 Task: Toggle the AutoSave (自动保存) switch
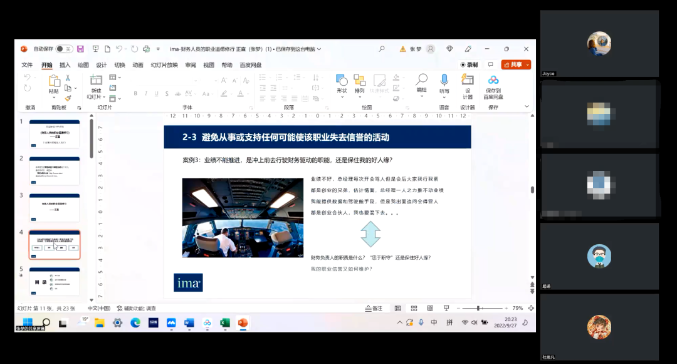tap(64, 49)
